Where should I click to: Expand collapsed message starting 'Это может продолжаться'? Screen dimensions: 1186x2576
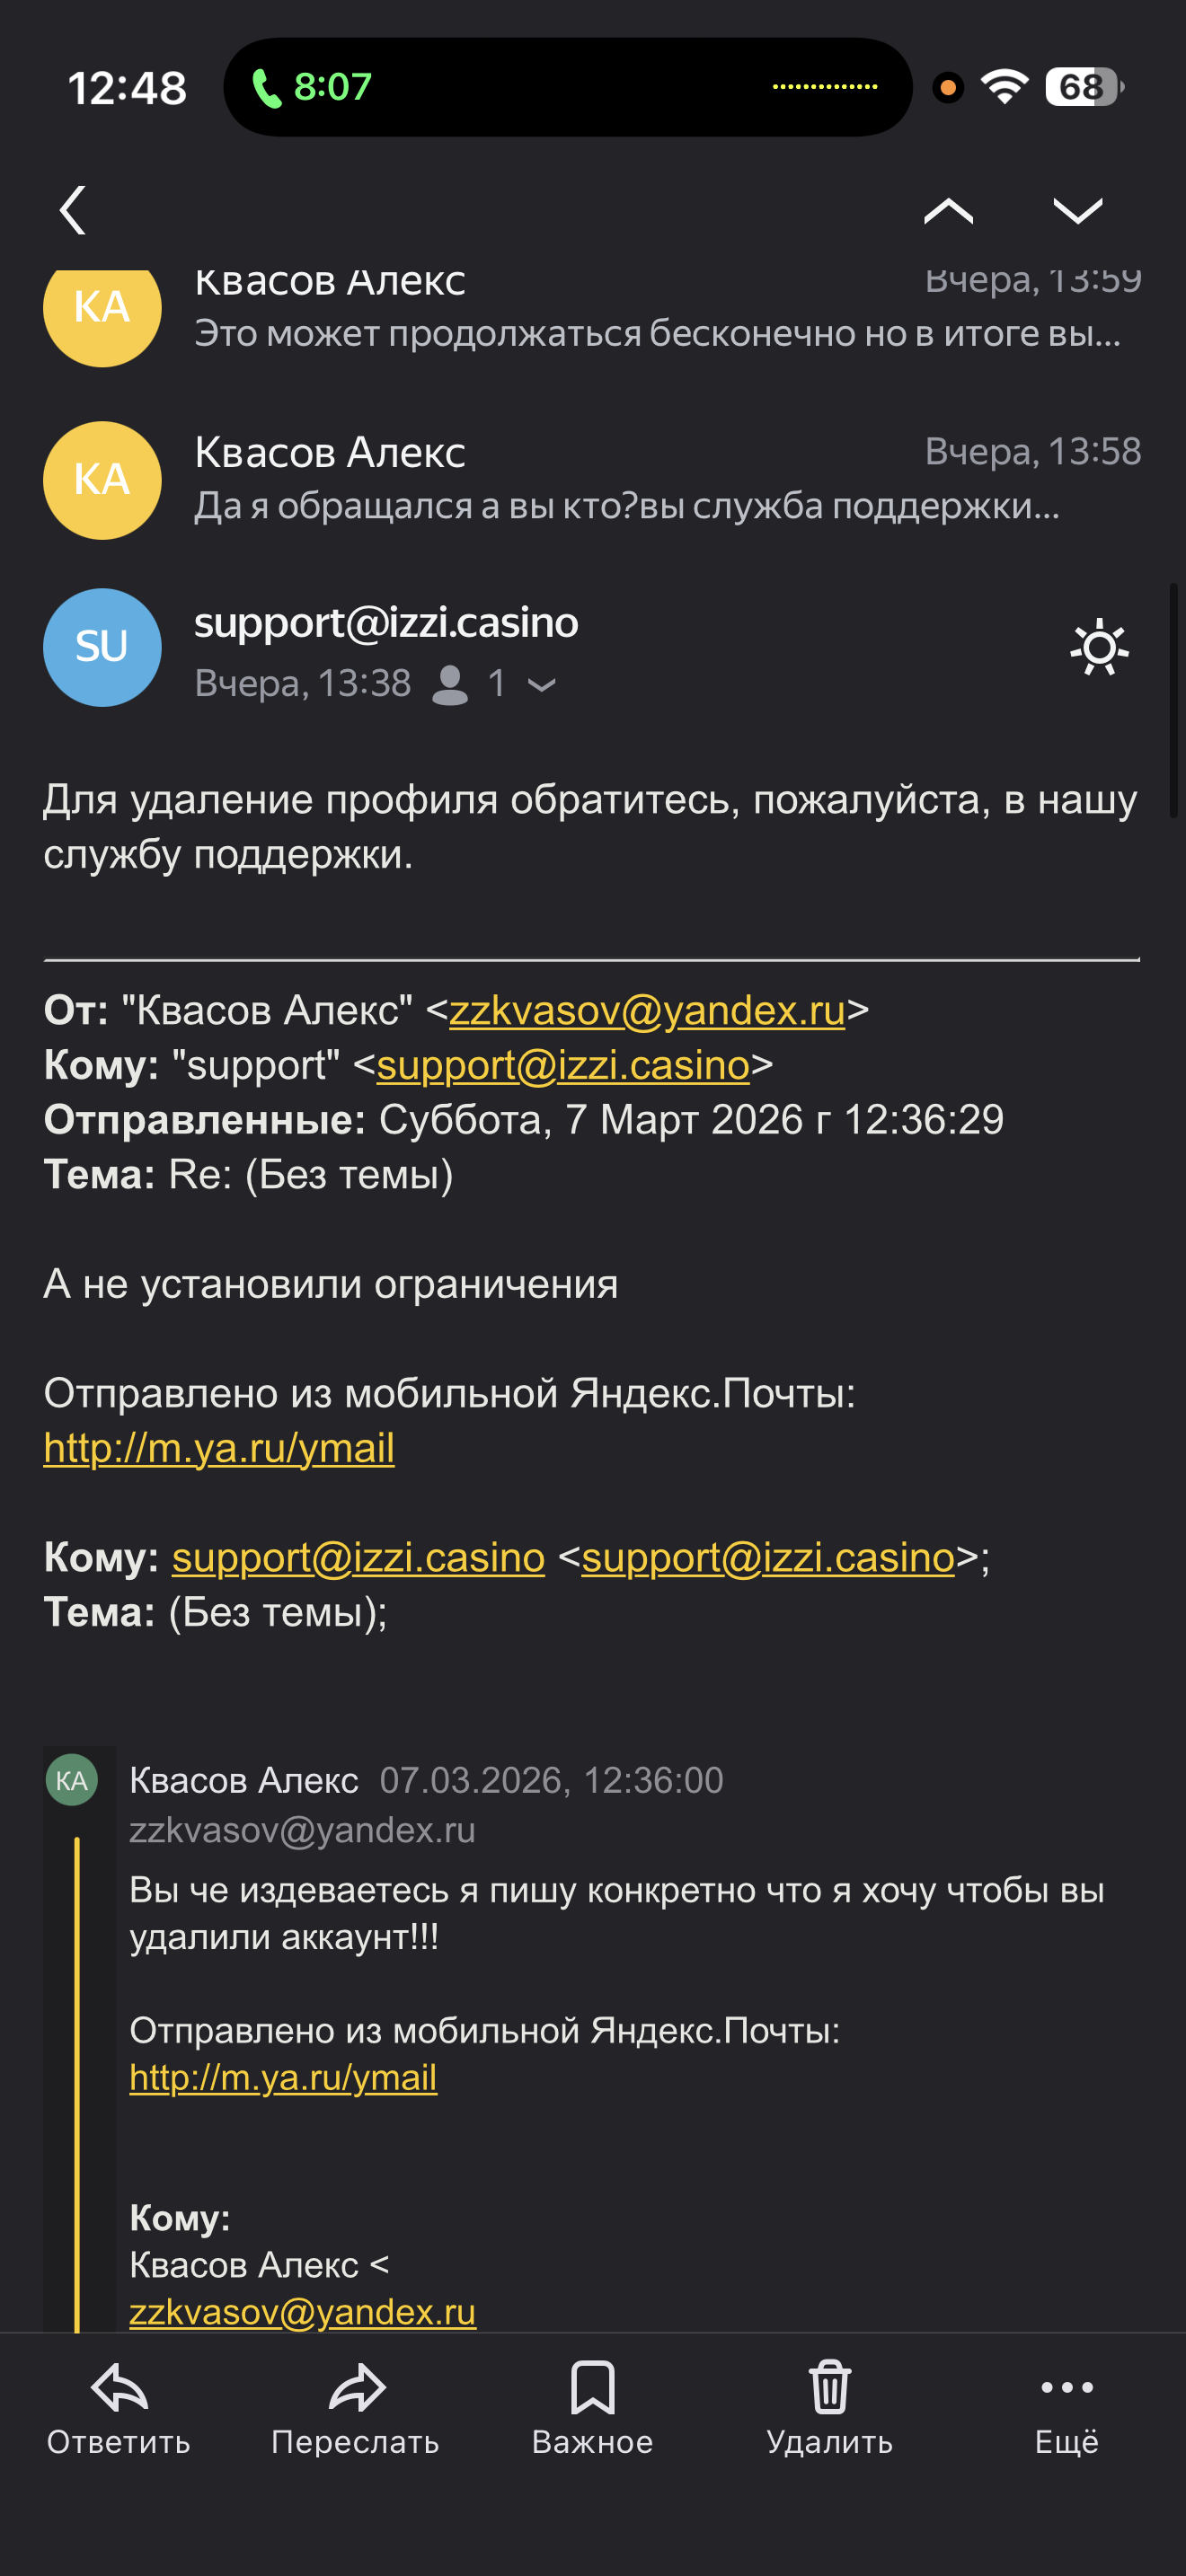[x=656, y=333]
